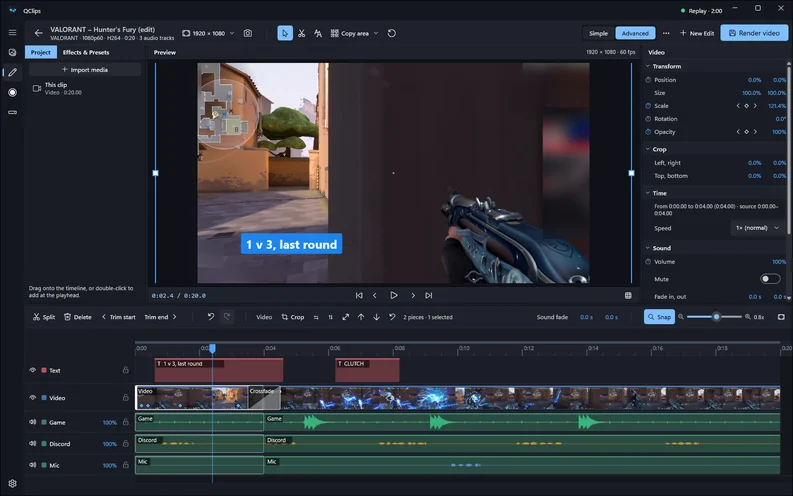The width and height of the screenshot is (793, 496).
Task: Jump to the start of clip
Action: (x=359, y=295)
